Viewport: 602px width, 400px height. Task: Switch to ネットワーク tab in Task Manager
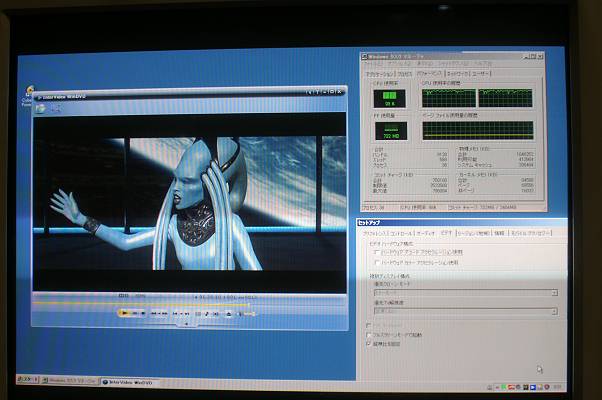(457, 74)
